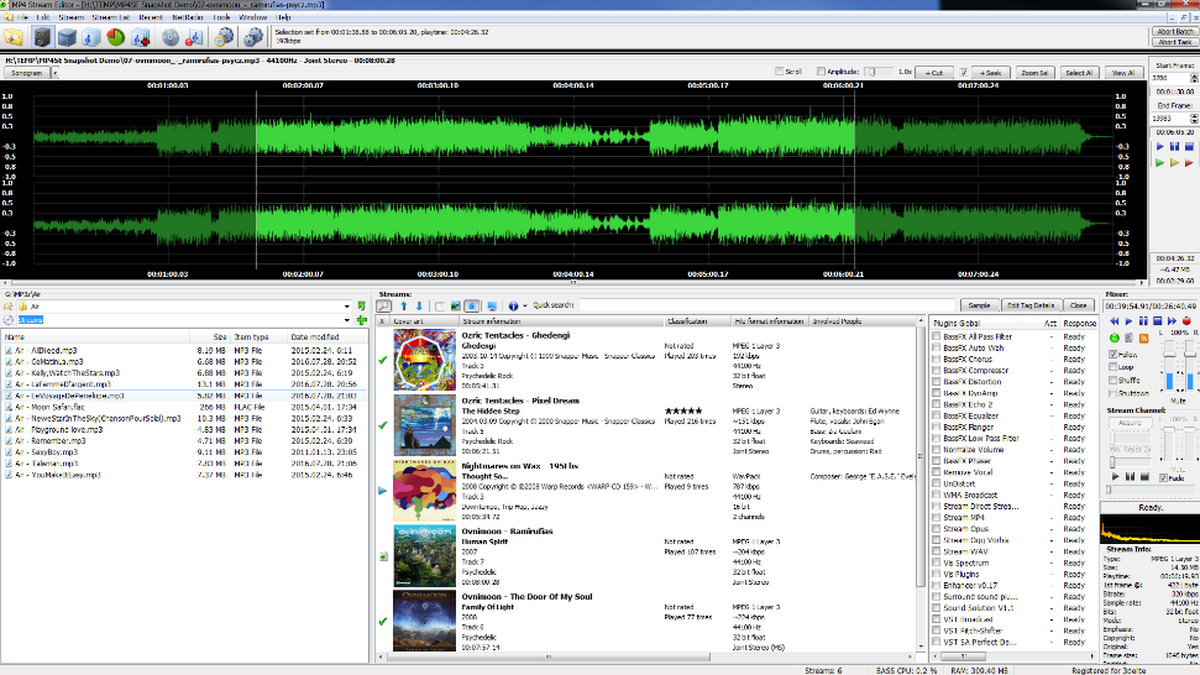The height and width of the screenshot is (675, 1200).
Task: Click the CD disc icon in toolbar
Action: [x=170, y=37]
